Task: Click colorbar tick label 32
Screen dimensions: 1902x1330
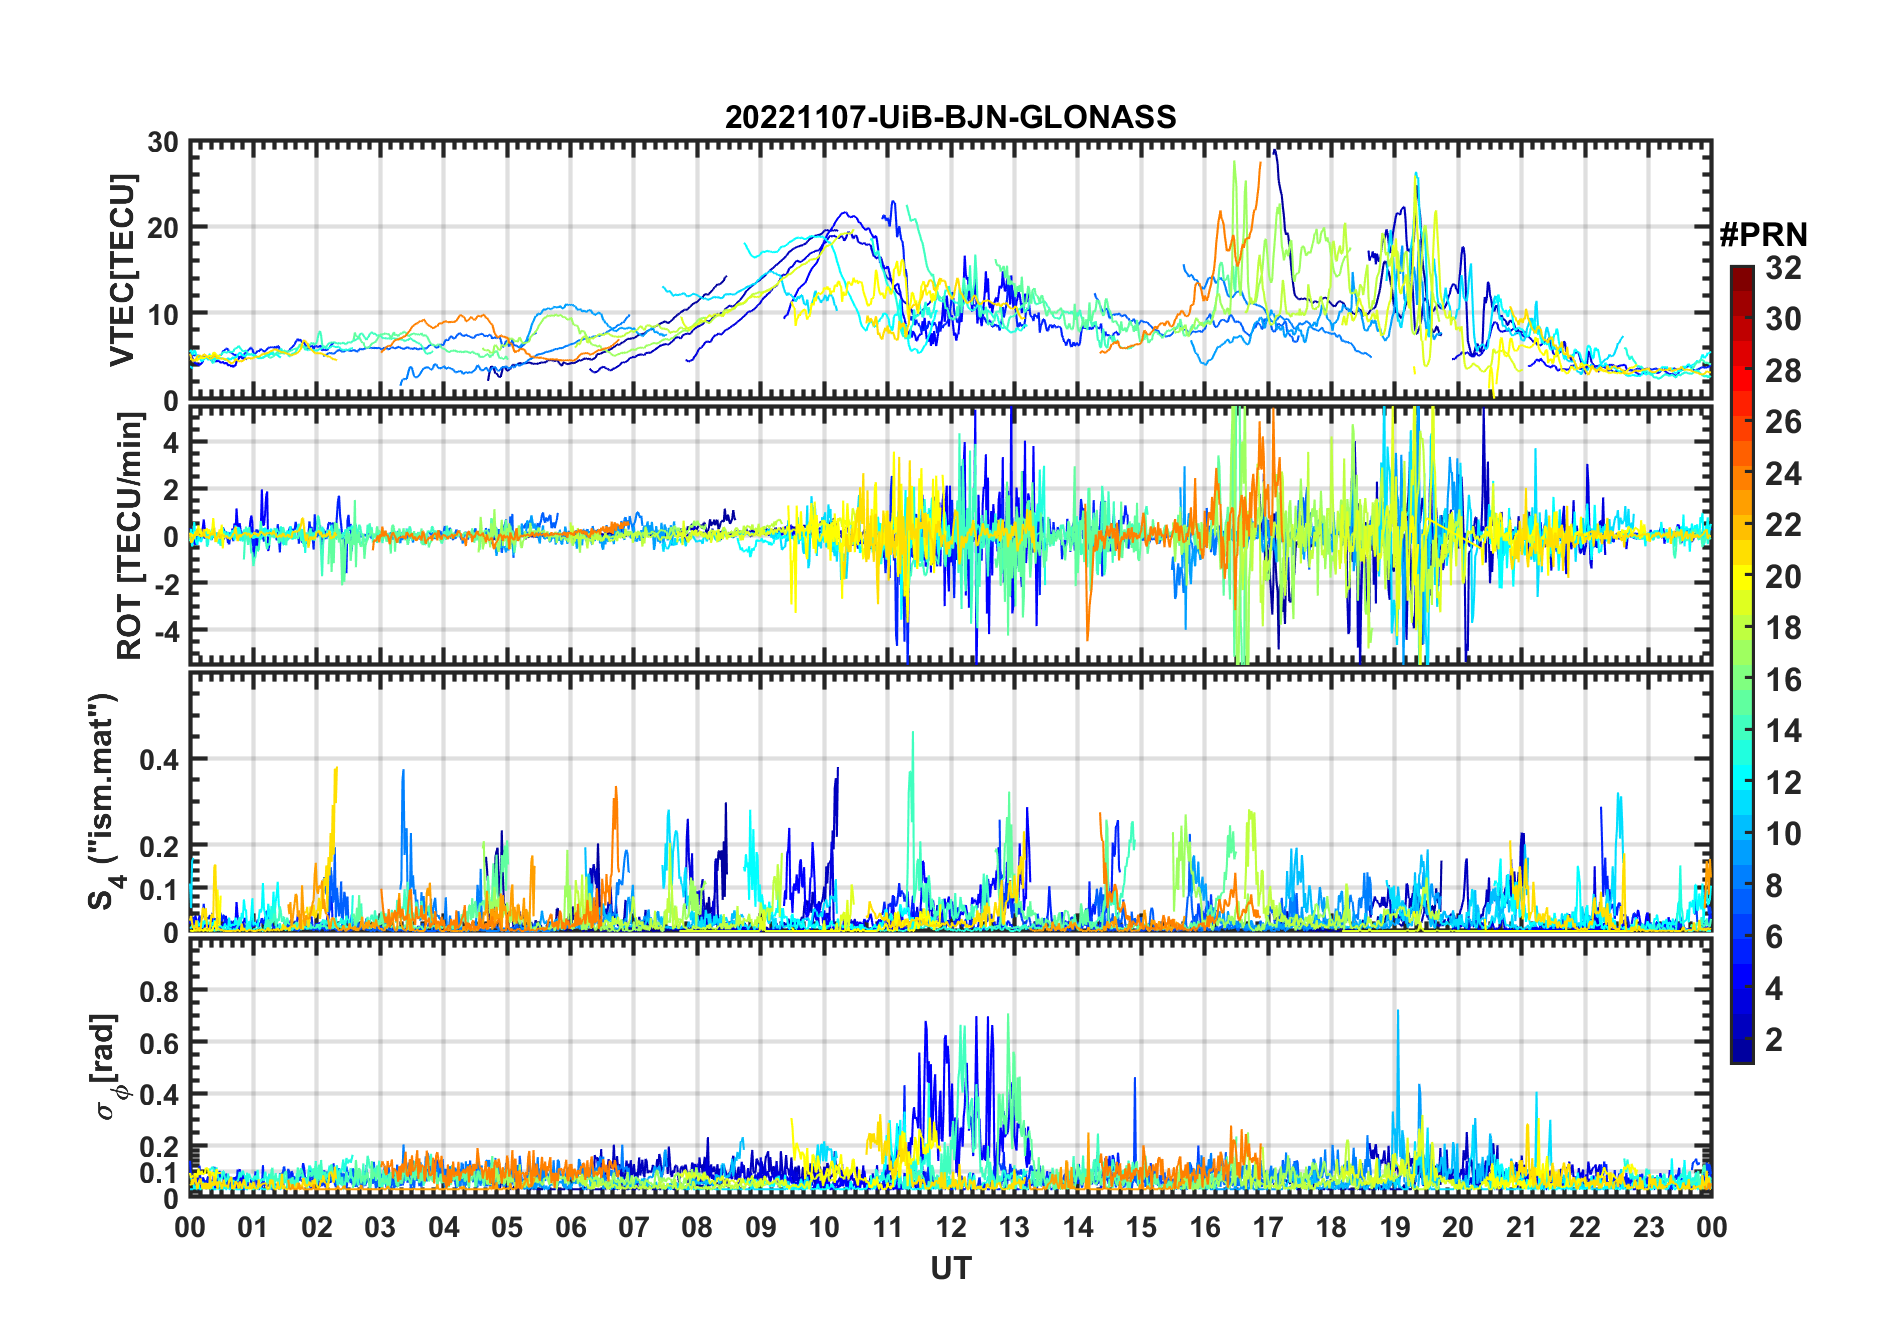Action: (1783, 268)
